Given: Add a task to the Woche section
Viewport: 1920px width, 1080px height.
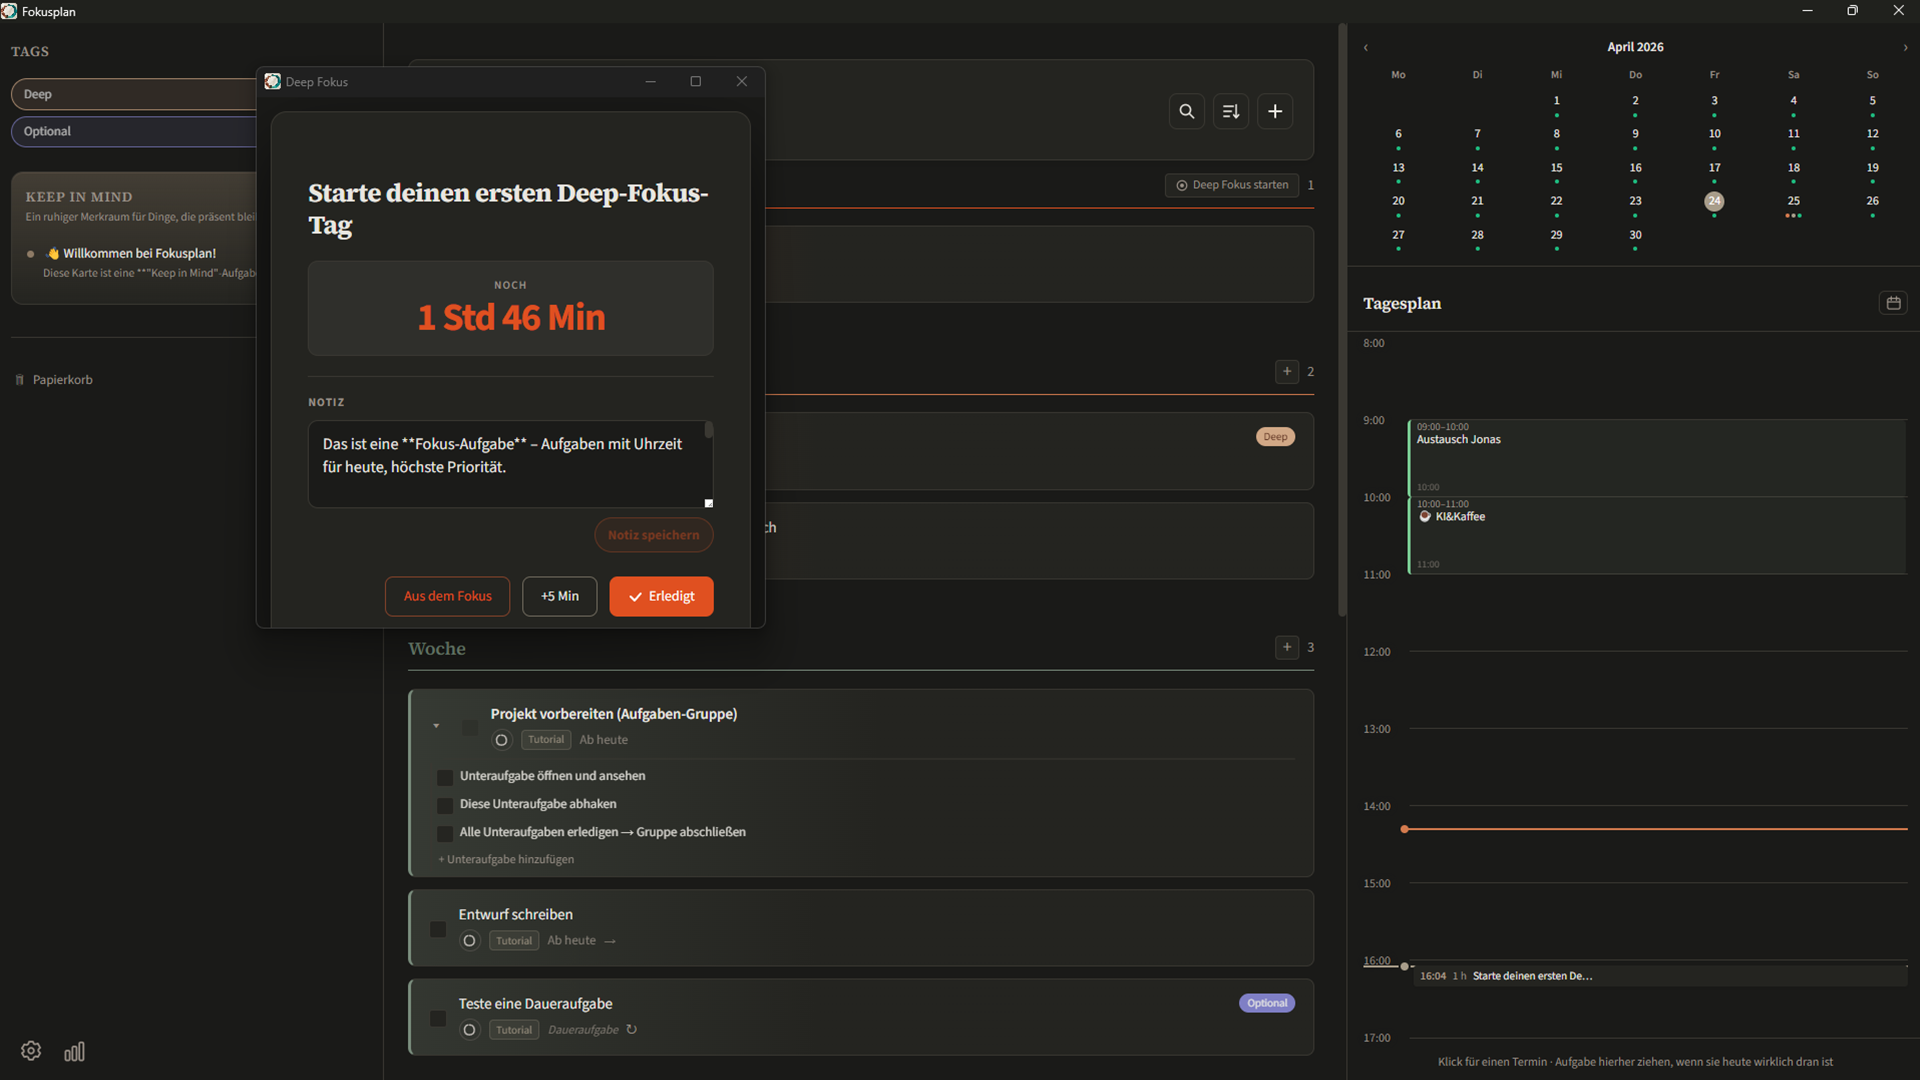Looking at the screenshot, I should (1287, 647).
